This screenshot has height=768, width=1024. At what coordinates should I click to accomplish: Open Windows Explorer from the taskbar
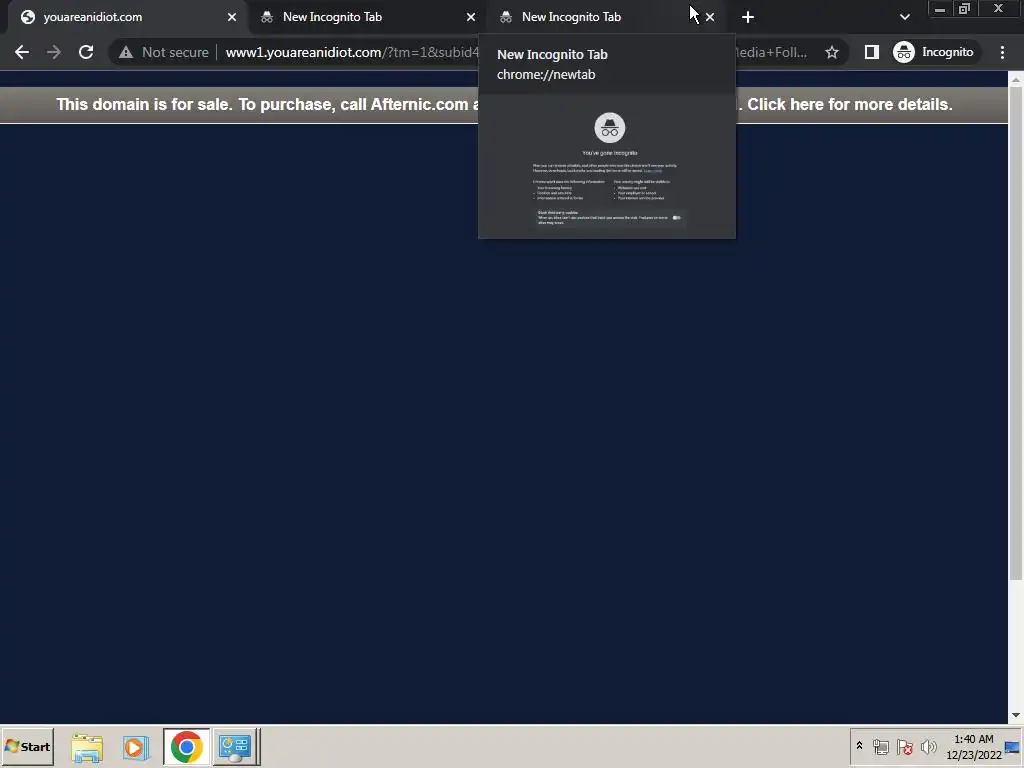pos(87,746)
